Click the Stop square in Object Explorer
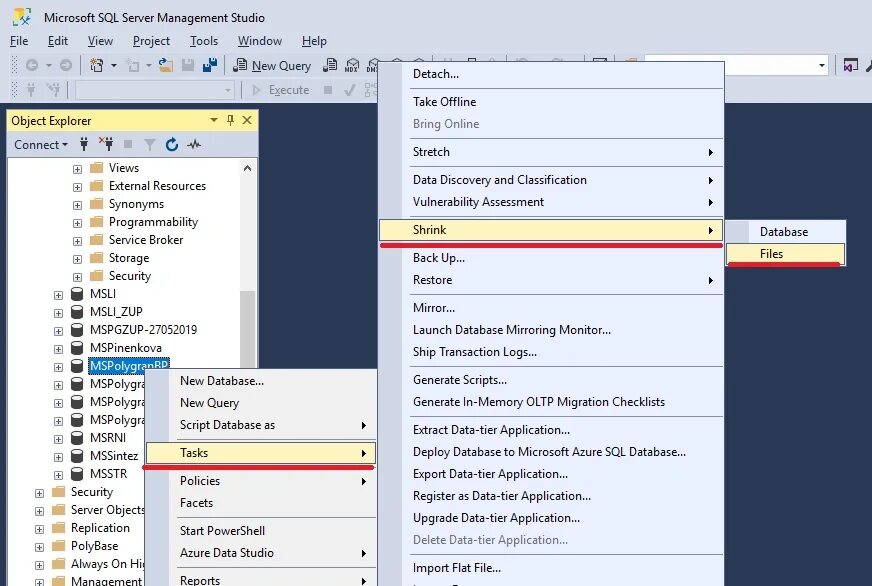Viewport: 872px width, 586px height. (128, 145)
